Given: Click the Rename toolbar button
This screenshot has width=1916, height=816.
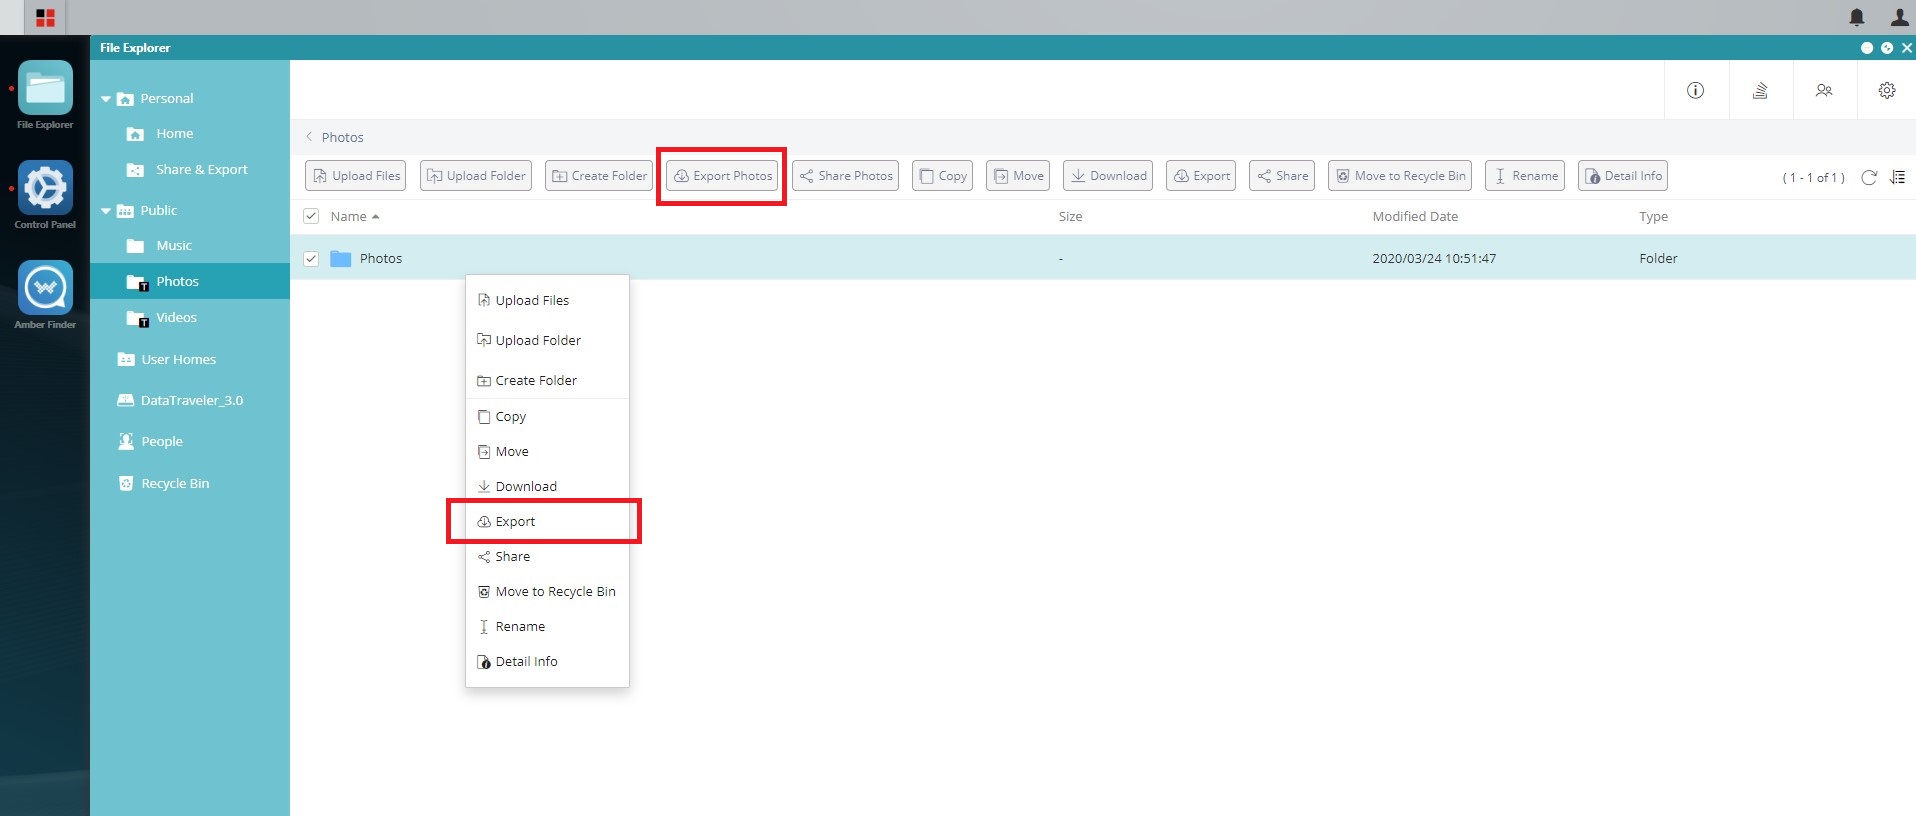Looking at the screenshot, I should tap(1525, 175).
